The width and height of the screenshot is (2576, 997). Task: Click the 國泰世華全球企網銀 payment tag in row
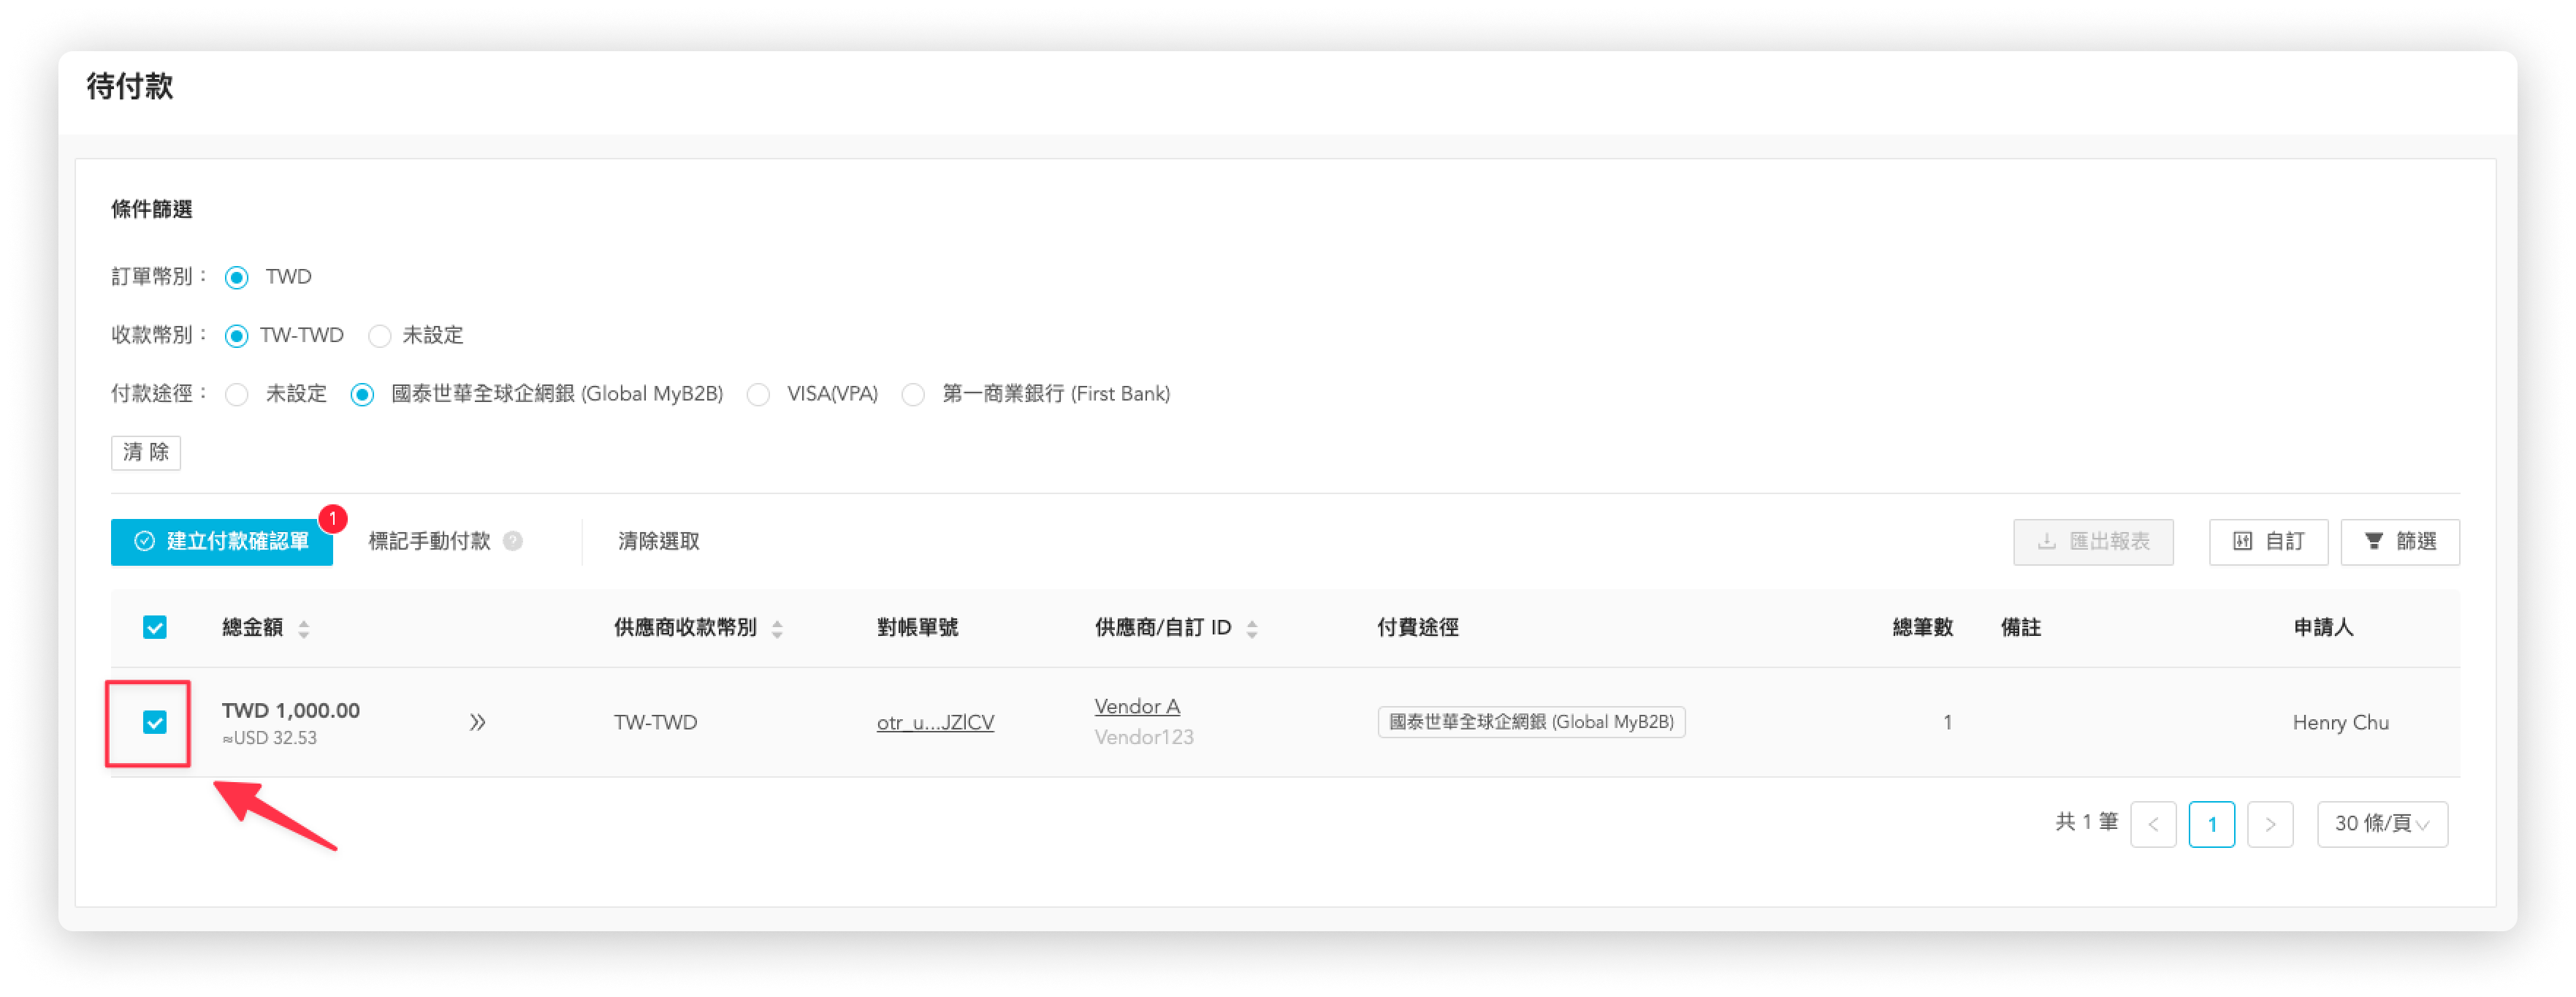[1531, 722]
